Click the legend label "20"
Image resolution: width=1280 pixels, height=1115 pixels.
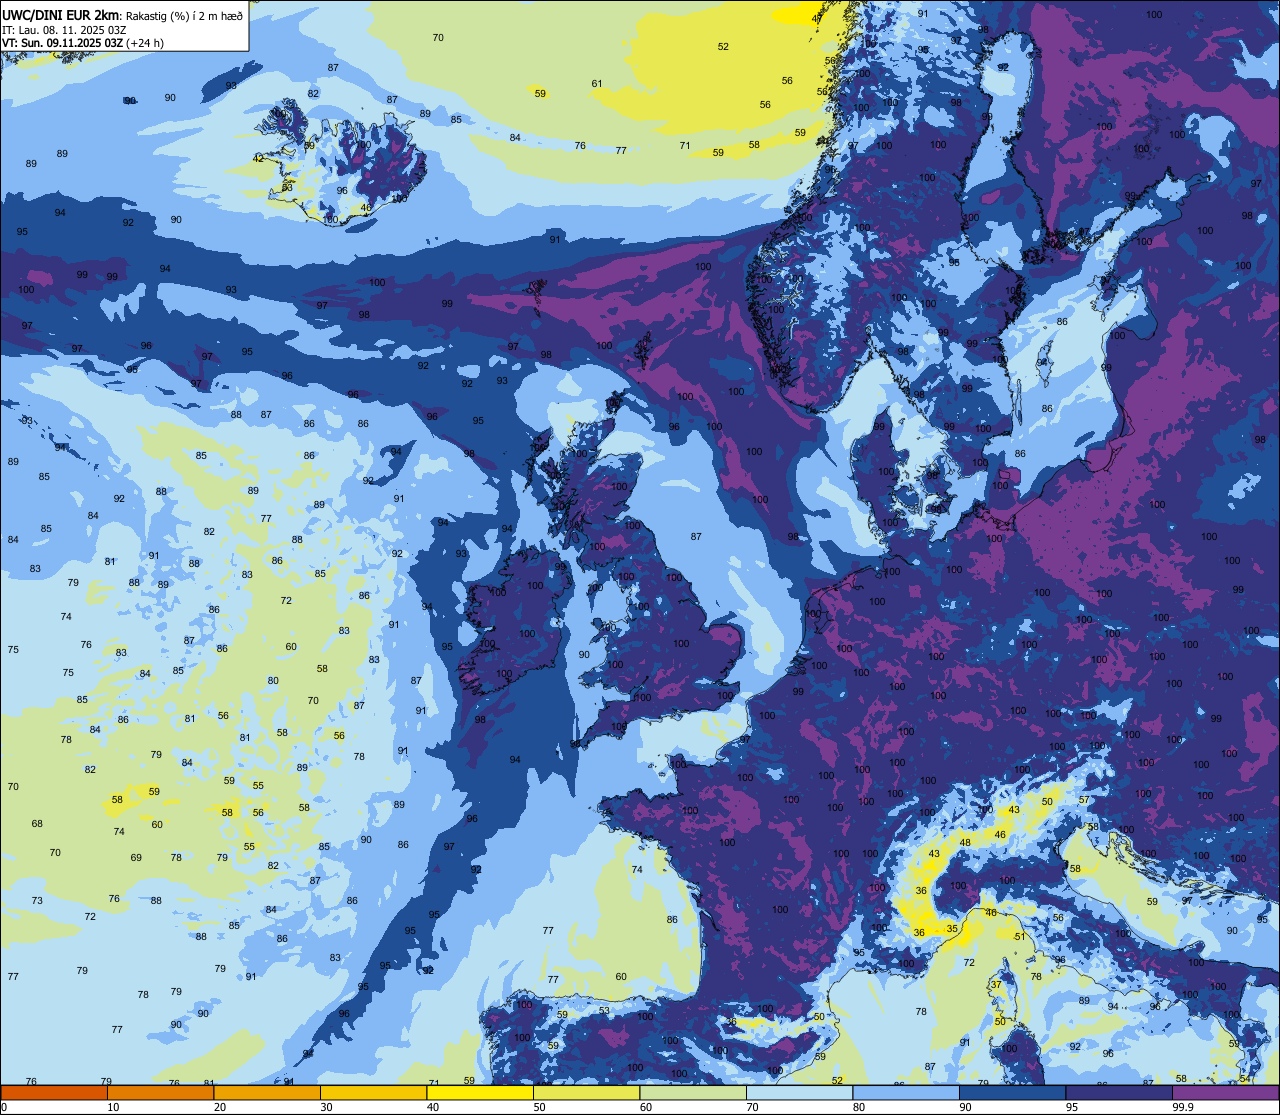point(220,1107)
